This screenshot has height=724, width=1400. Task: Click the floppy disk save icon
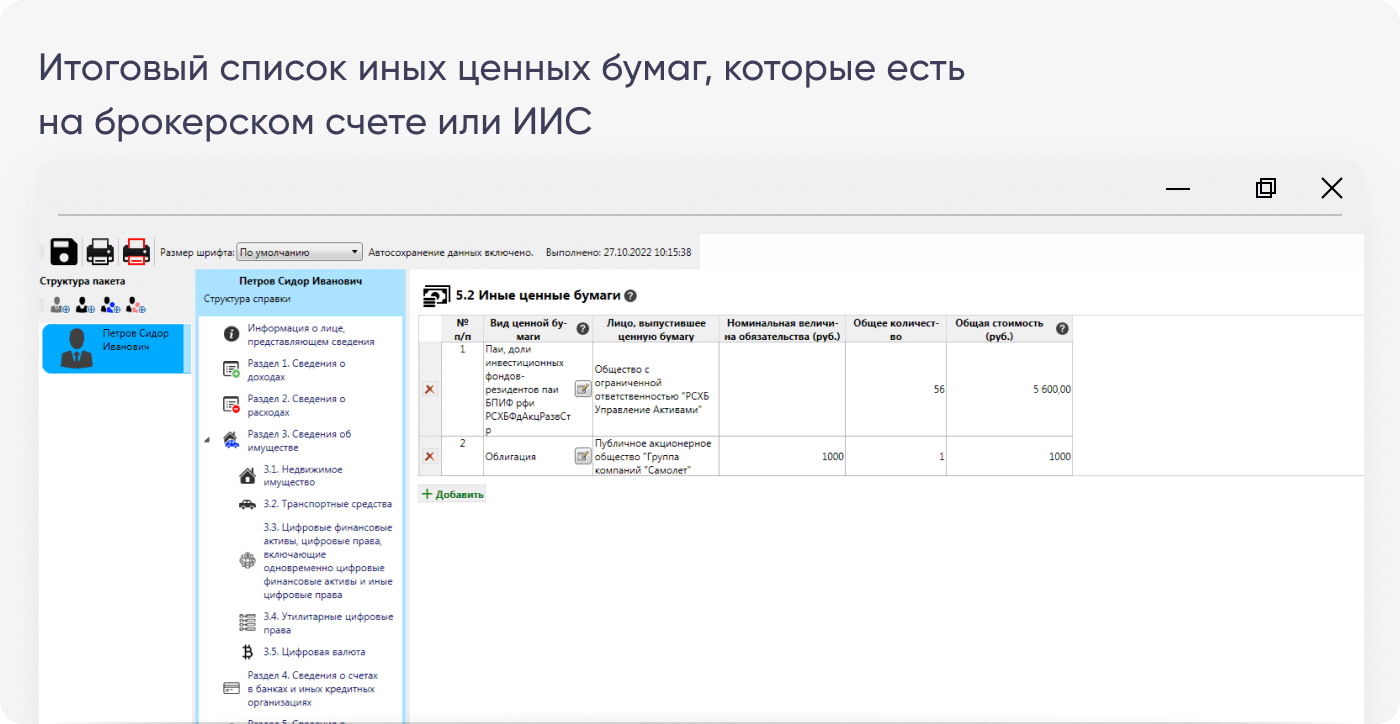click(x=64, y=252)
